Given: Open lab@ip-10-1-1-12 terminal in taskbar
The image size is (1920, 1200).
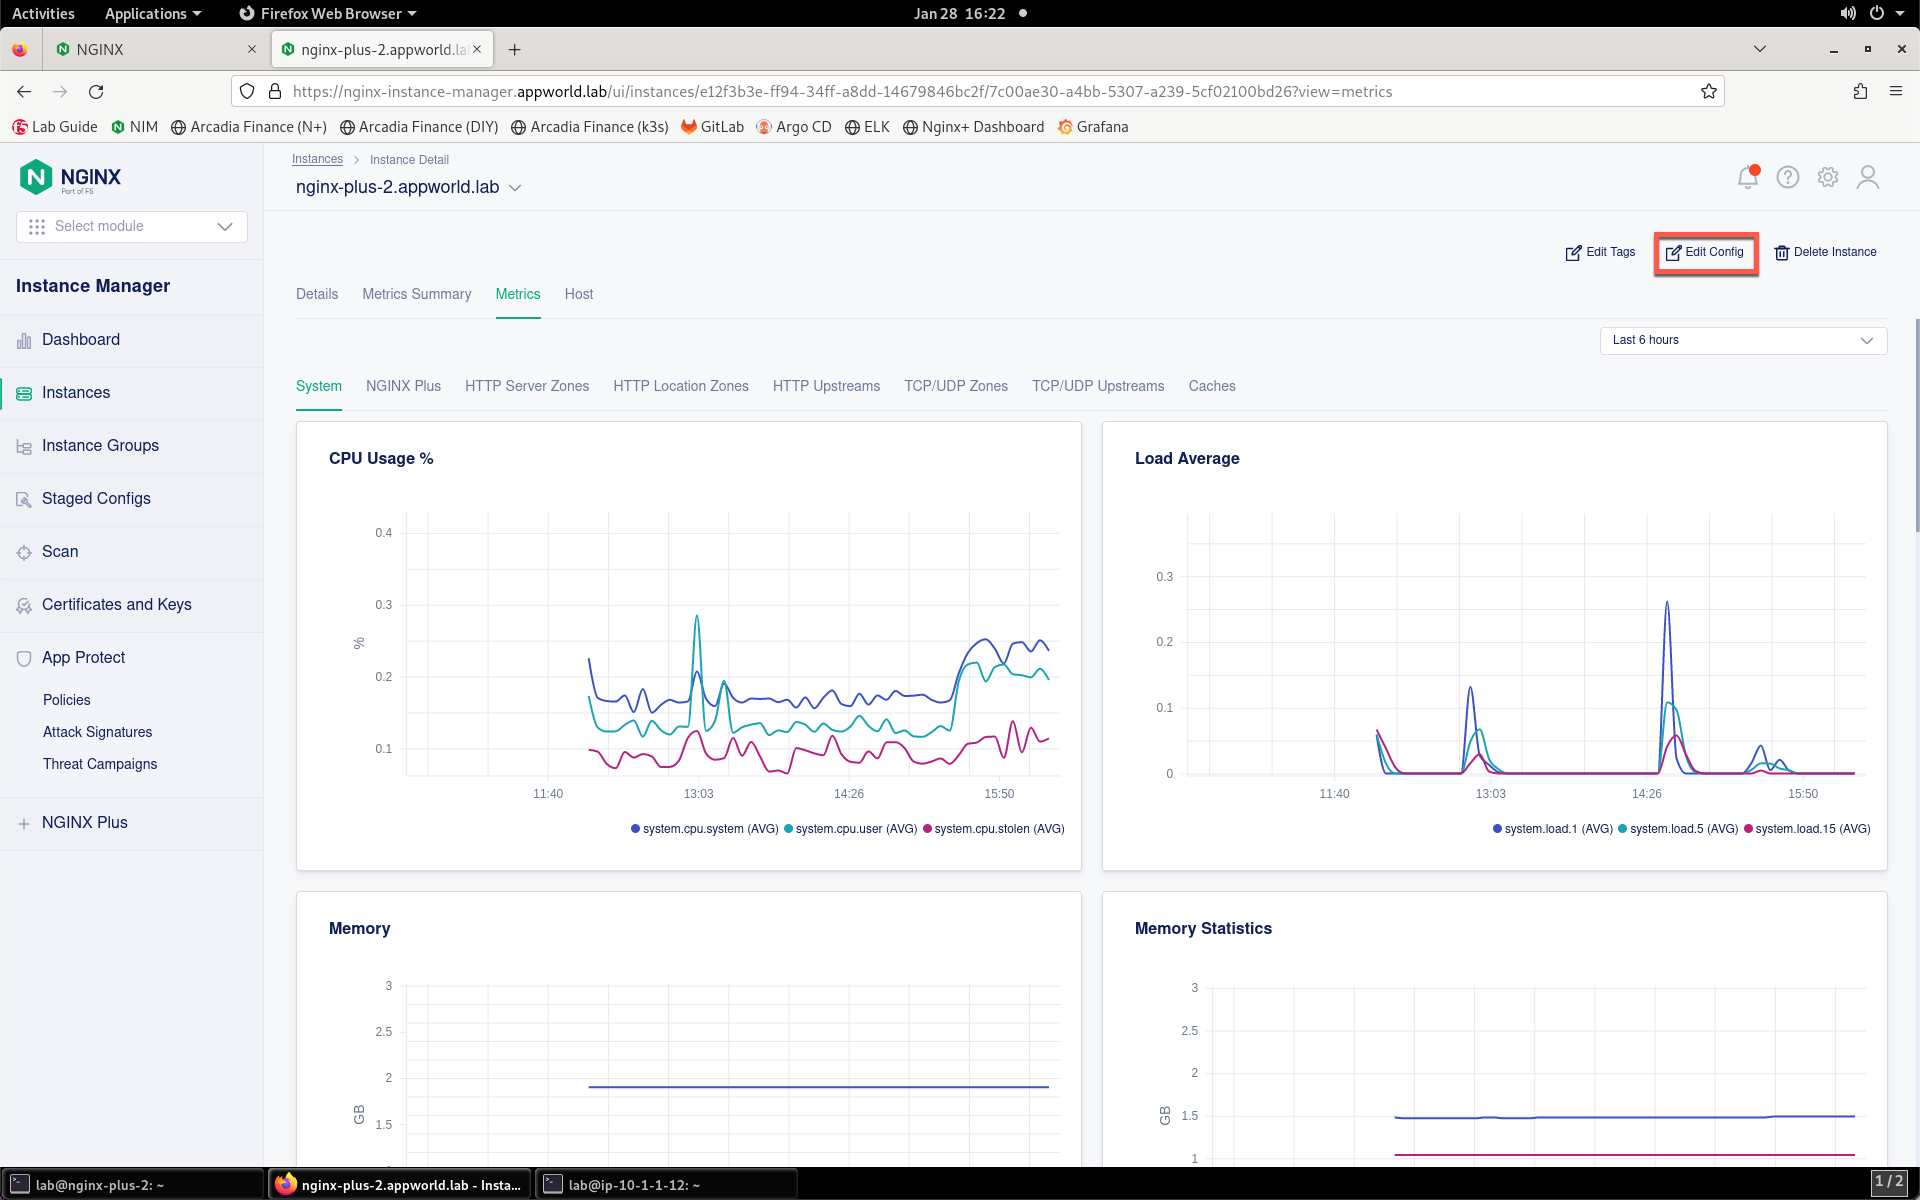Looking at the screenshot, I should tap(666, 1185).
